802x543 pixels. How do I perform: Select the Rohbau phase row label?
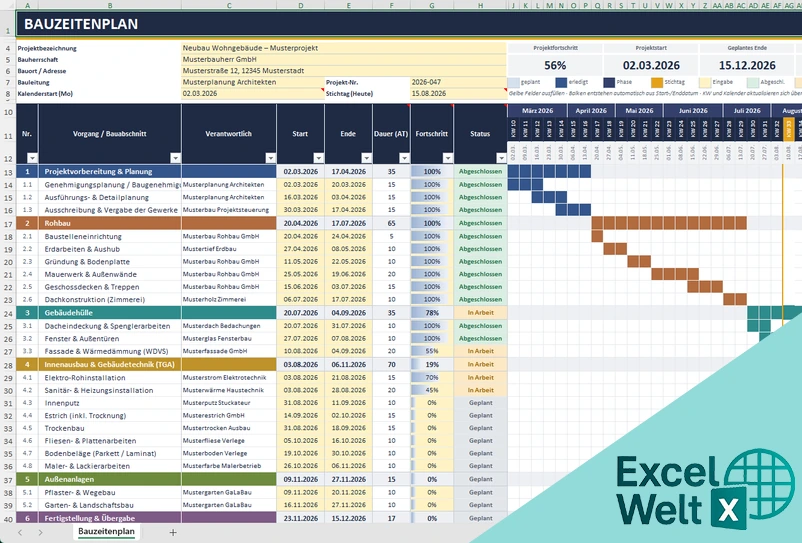[110, 223]
